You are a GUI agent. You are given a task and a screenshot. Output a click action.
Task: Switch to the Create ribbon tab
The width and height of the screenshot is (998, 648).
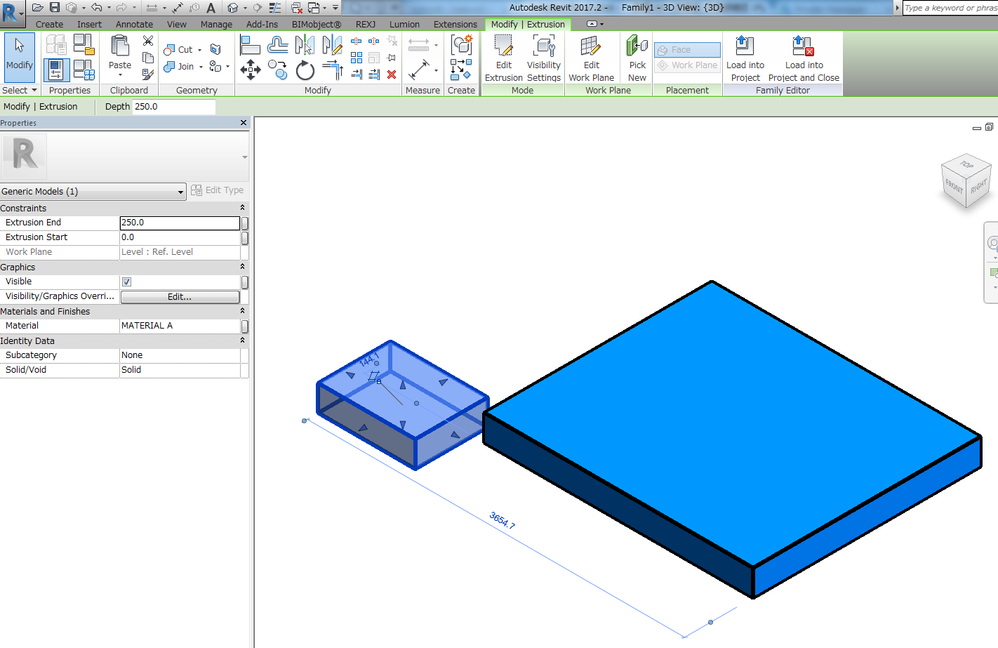pos(49,24)
